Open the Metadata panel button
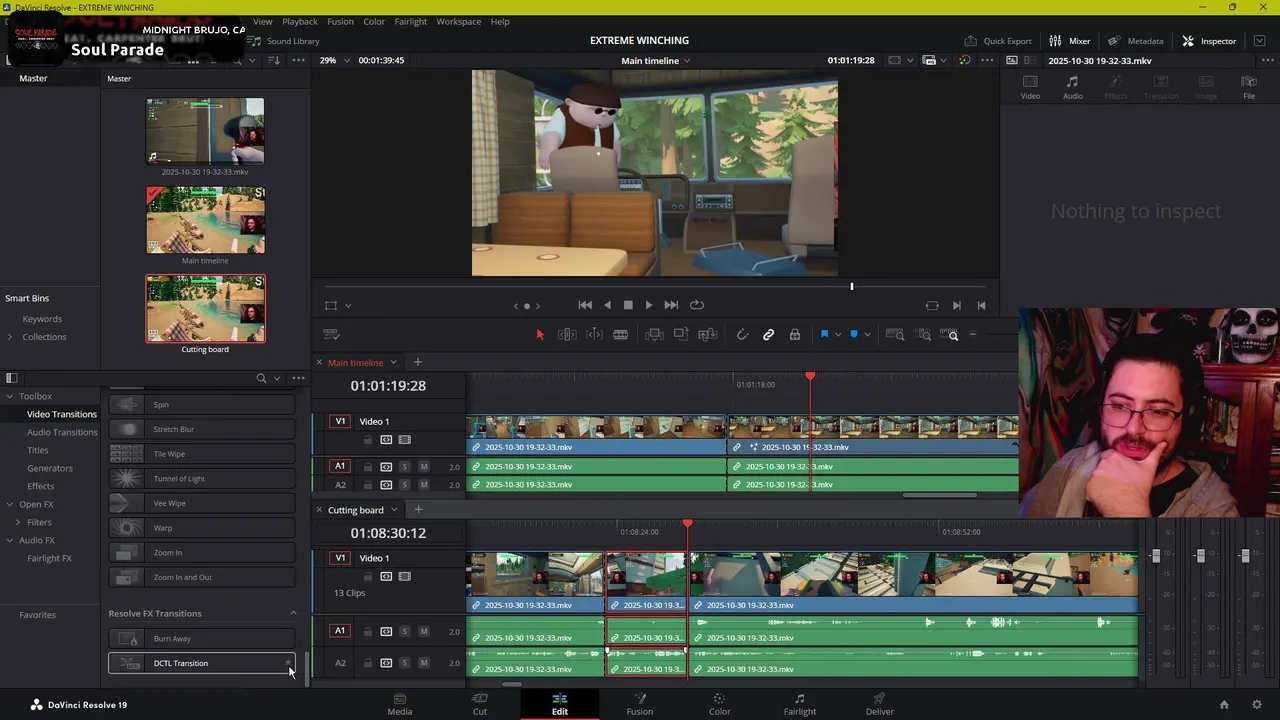The width and height of the screenshot is (1280, 720). pos(1136,41)
